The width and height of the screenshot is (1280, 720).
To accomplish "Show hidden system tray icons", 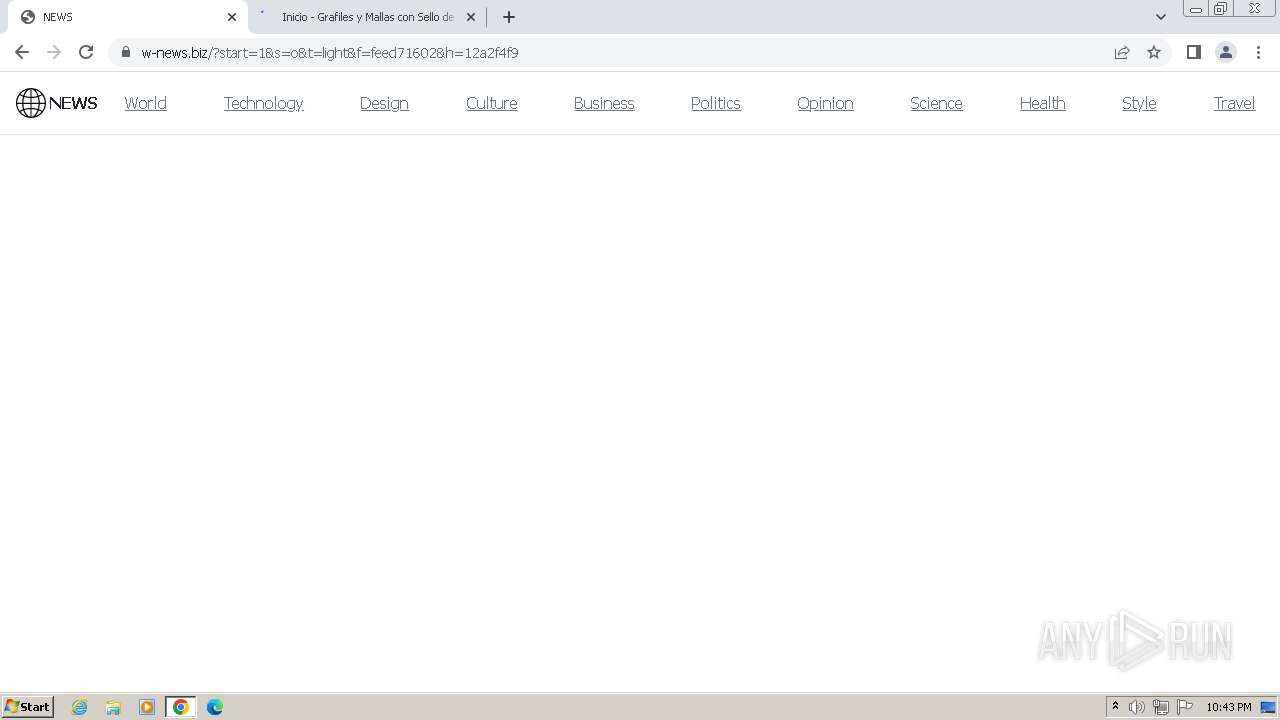I will [1115, 707].
